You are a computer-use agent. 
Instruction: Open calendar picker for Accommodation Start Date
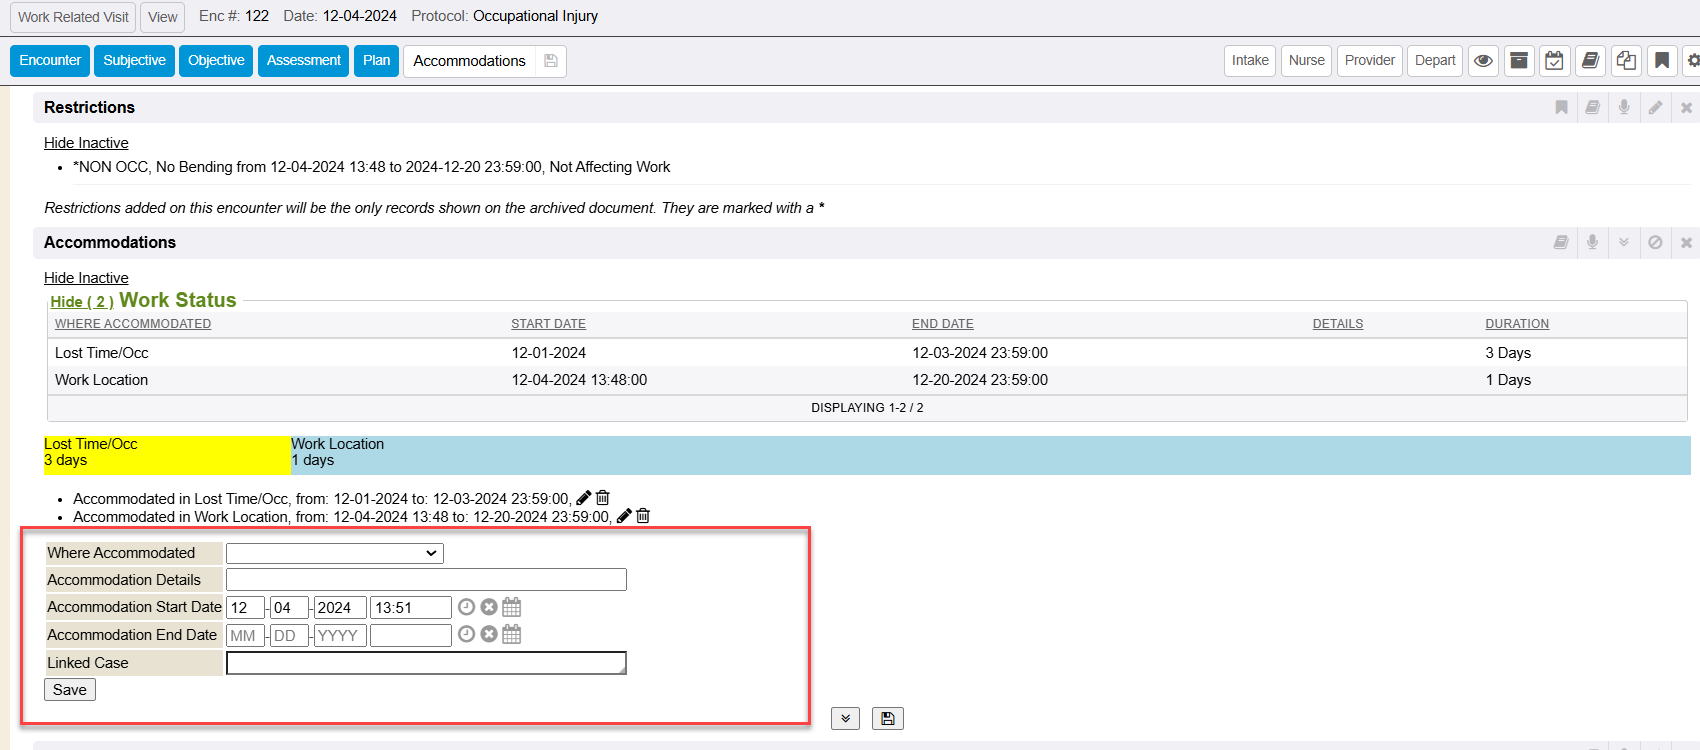click(512, 607)
